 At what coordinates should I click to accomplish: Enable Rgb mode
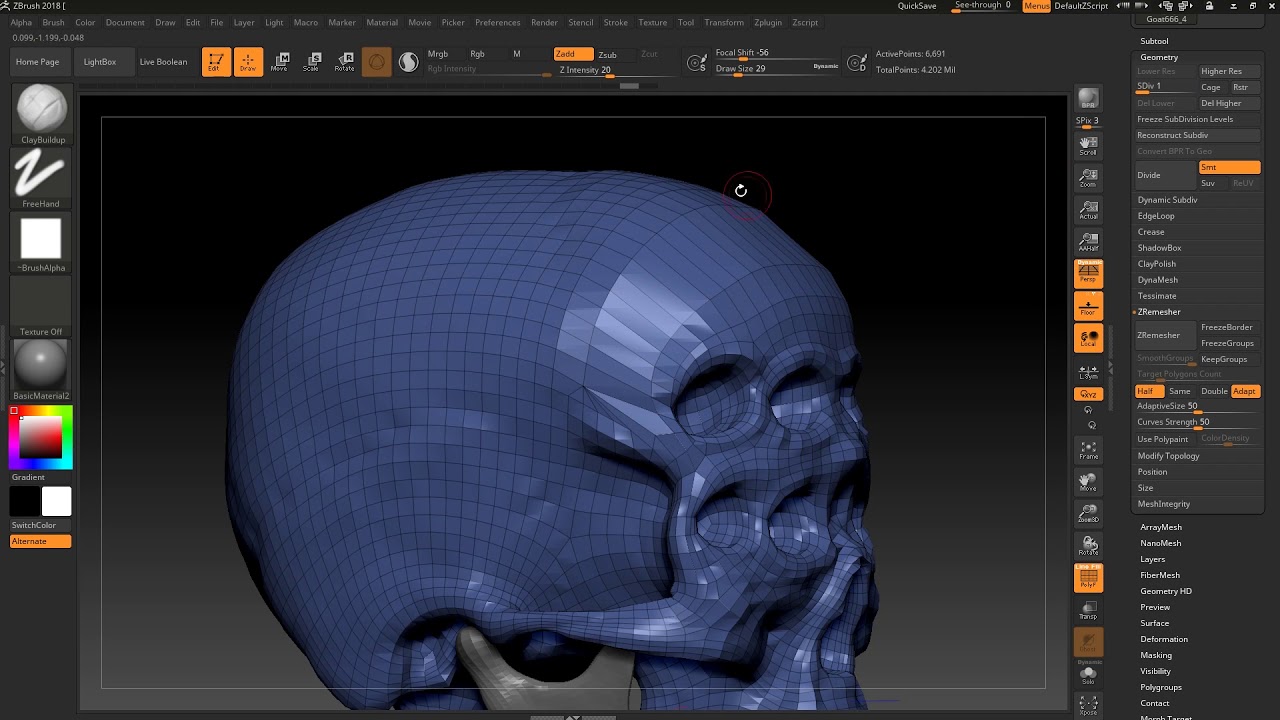point(478,54)
